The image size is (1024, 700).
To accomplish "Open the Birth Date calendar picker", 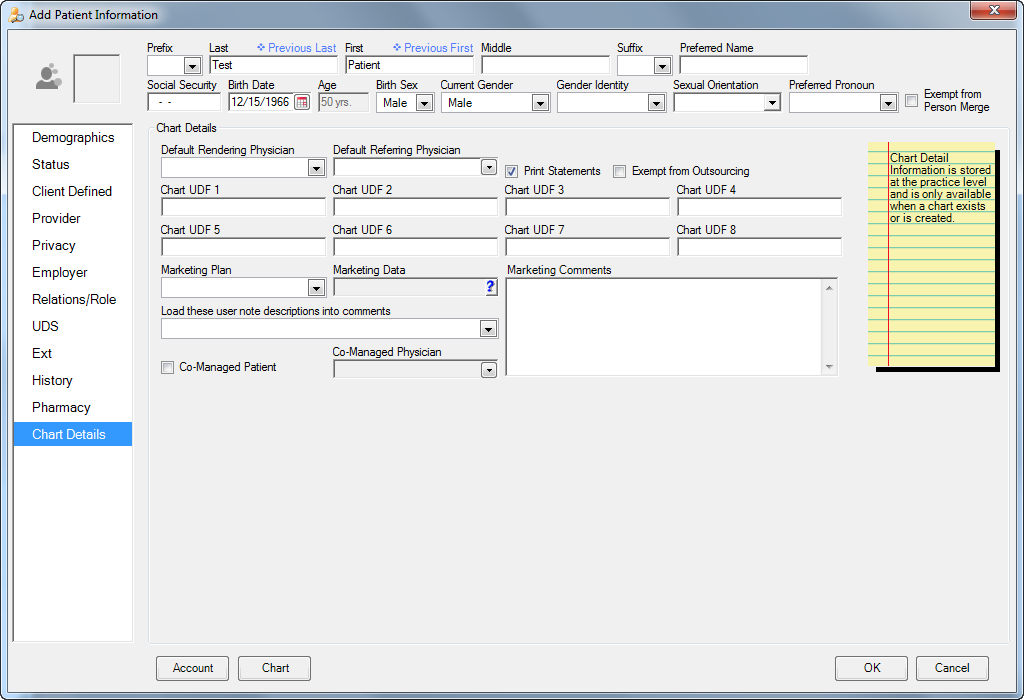I will [302, 103].
